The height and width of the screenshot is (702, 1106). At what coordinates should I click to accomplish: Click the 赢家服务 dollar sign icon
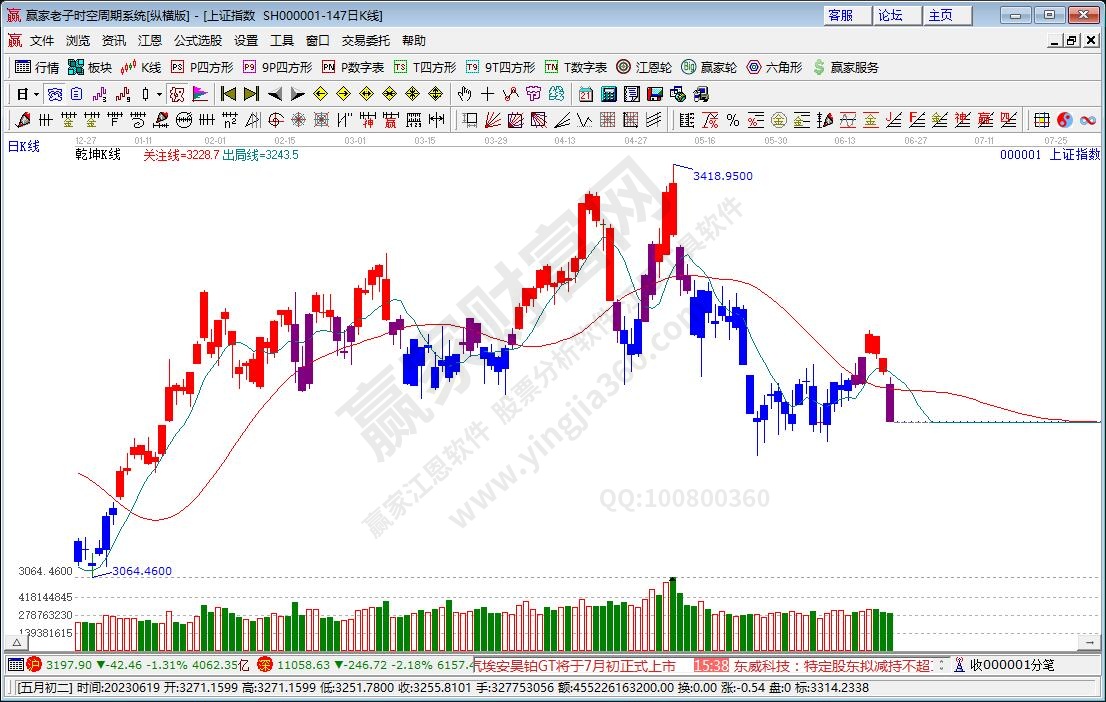[x=845, y=67]
